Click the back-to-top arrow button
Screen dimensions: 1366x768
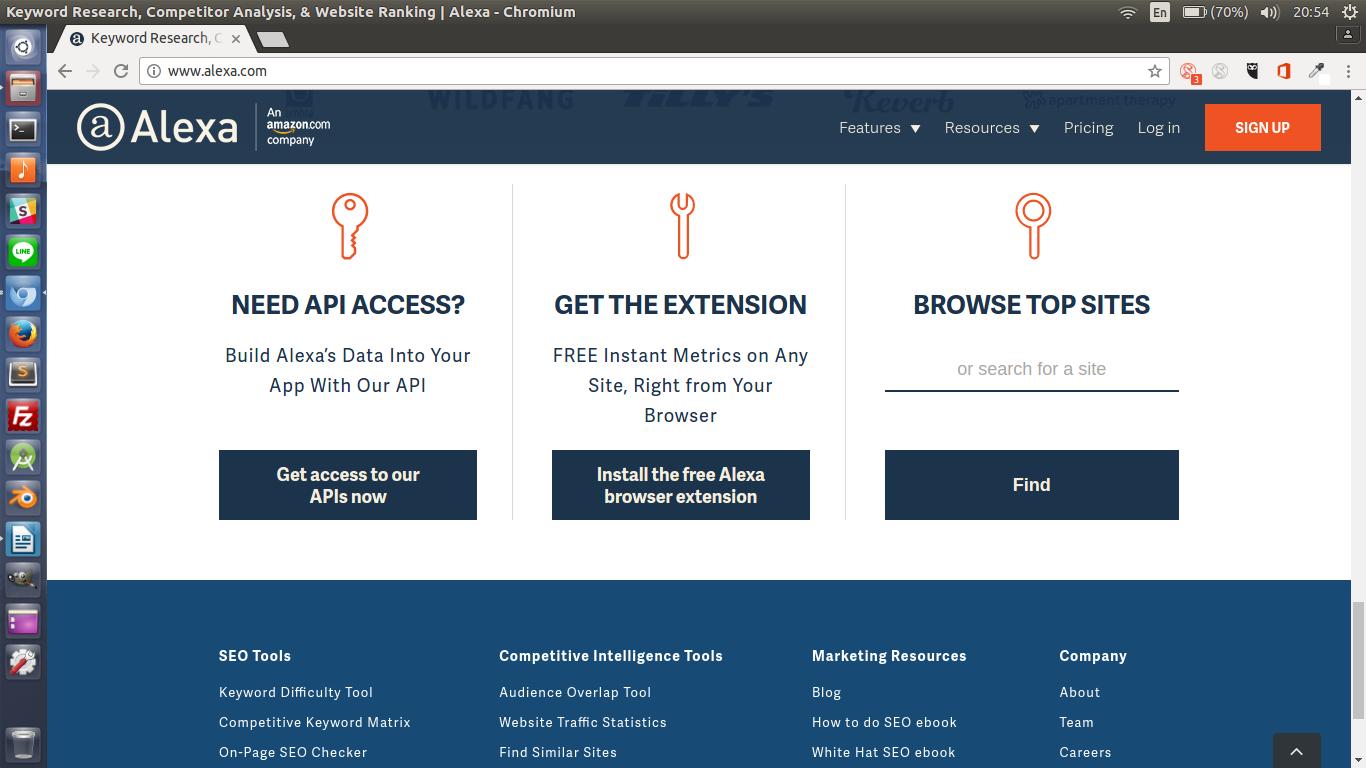1297,751
